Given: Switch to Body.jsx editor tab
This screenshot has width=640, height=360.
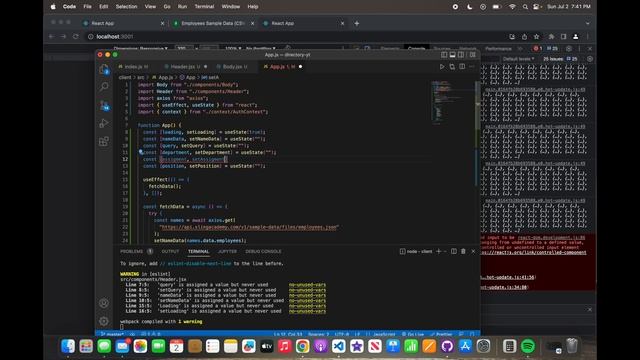Looking at the screenshot, I should click(x=235, y=67).
